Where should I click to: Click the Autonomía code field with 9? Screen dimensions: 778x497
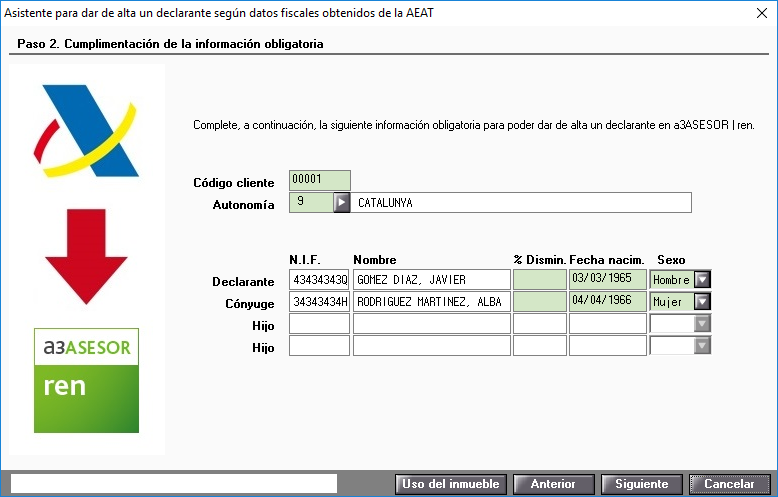[311, 202]
